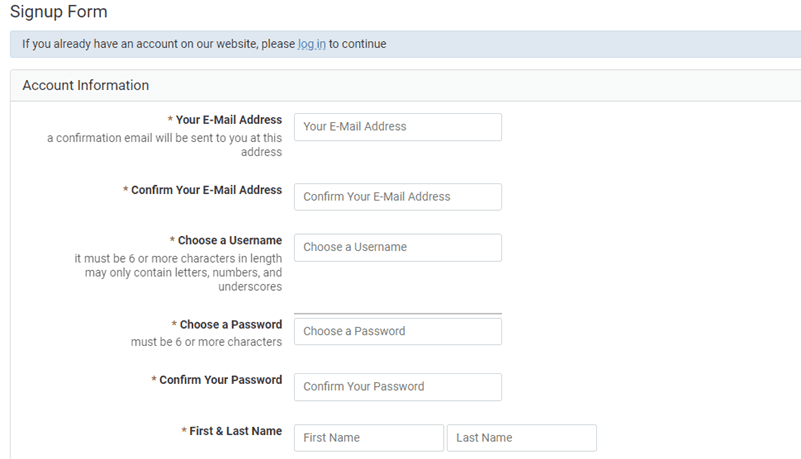Viewport: 801px width, 459px height.
Task: Click the bold "Confirm Your E-Mail Address" label
Action: point(206,190)
